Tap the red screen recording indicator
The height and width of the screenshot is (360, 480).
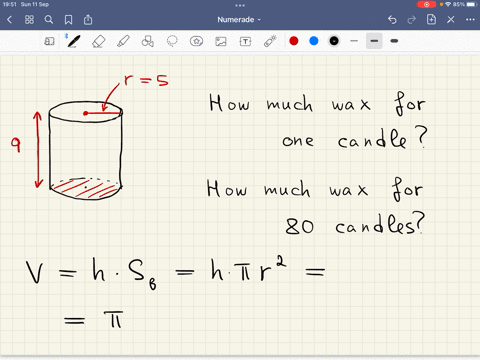click(426, 4)
